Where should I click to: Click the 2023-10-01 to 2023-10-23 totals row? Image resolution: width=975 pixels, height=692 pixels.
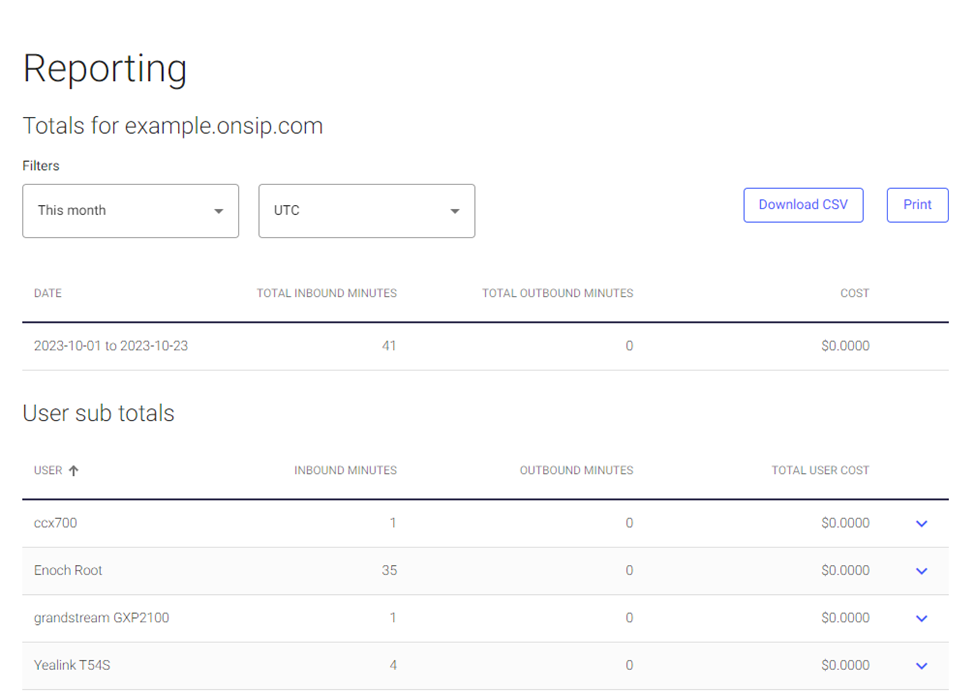click(x=485, y=346)
